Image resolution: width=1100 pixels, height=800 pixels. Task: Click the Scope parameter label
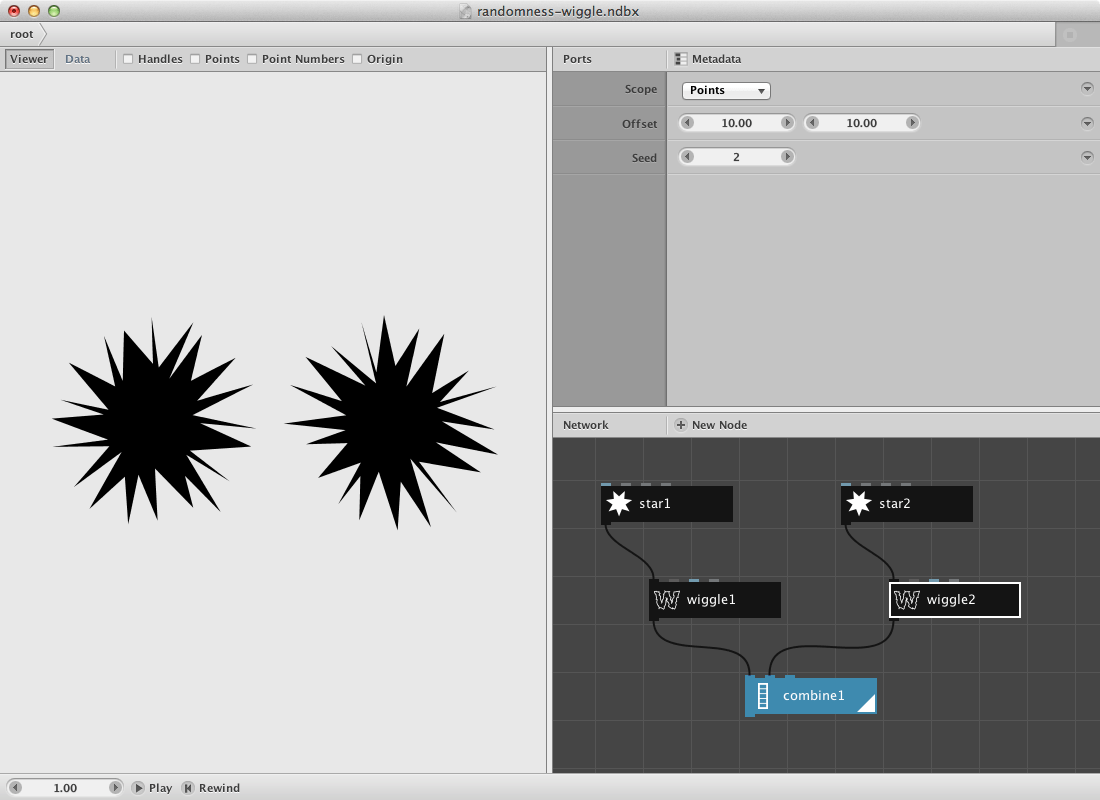[x=640, y=89]
